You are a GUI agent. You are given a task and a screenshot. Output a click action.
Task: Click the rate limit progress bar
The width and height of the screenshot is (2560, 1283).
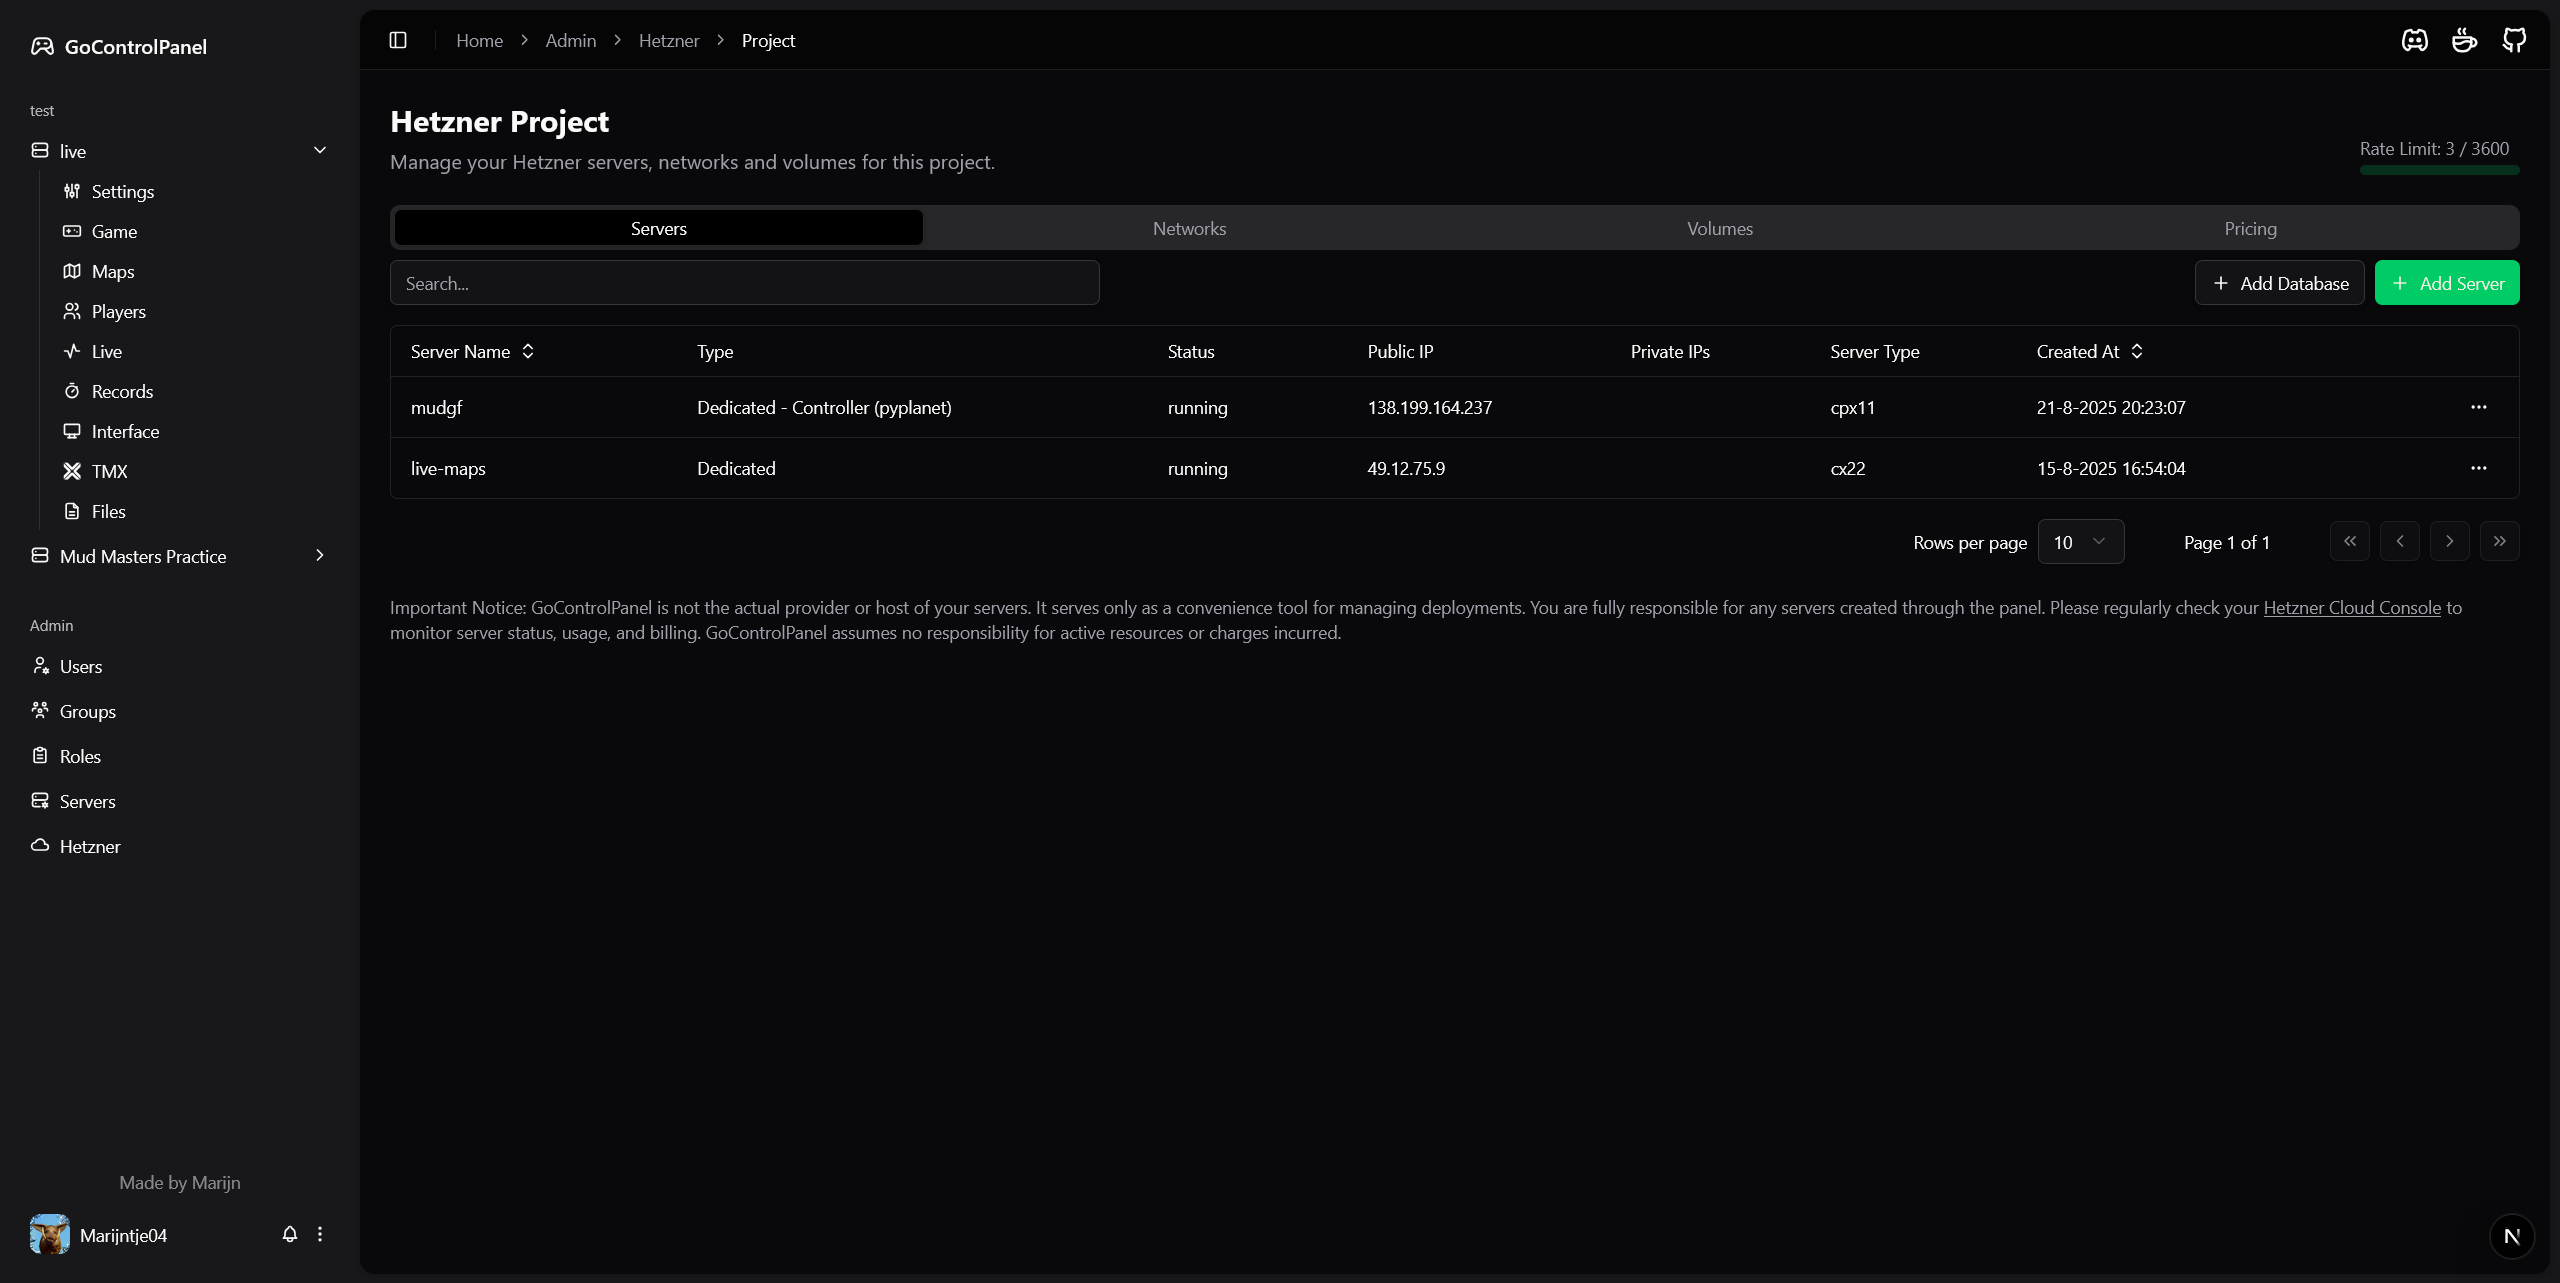coord(2439,170)
